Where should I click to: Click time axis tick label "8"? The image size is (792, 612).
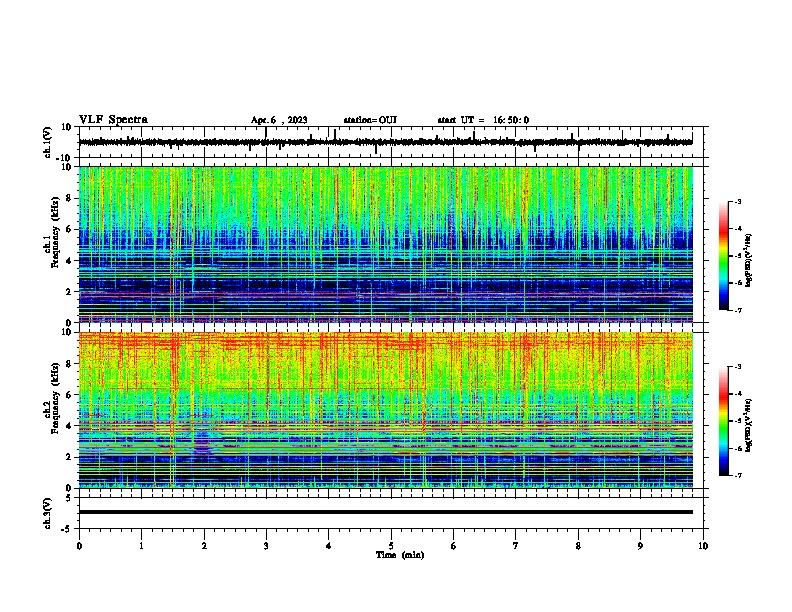(x=578, y=546)
